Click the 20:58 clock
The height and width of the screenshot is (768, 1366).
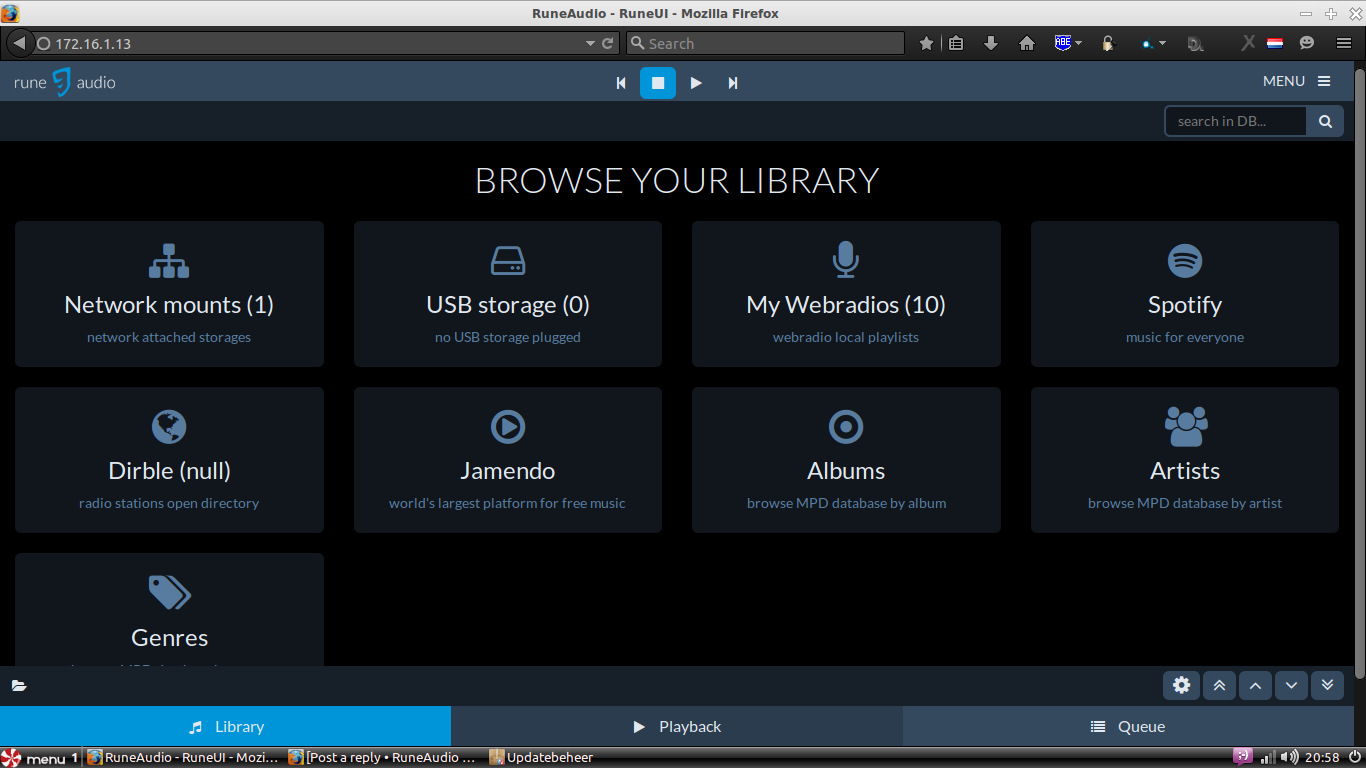click(x=1322, y=758)
